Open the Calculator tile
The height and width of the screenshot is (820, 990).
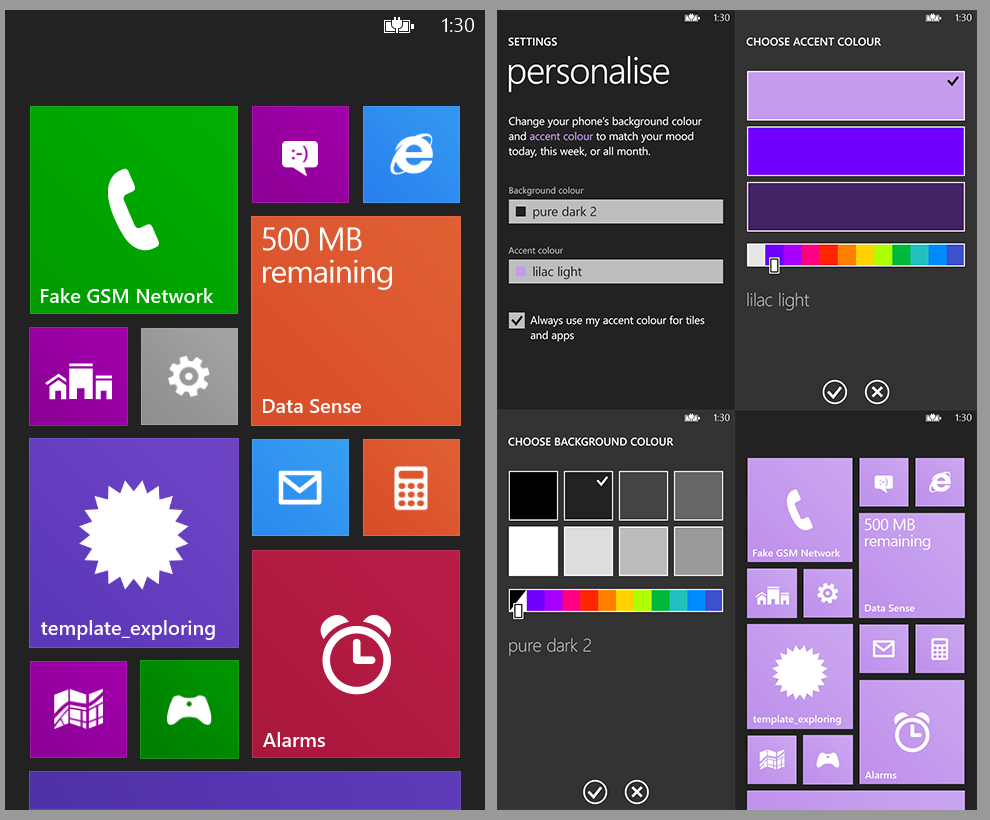tap(411, 487)
